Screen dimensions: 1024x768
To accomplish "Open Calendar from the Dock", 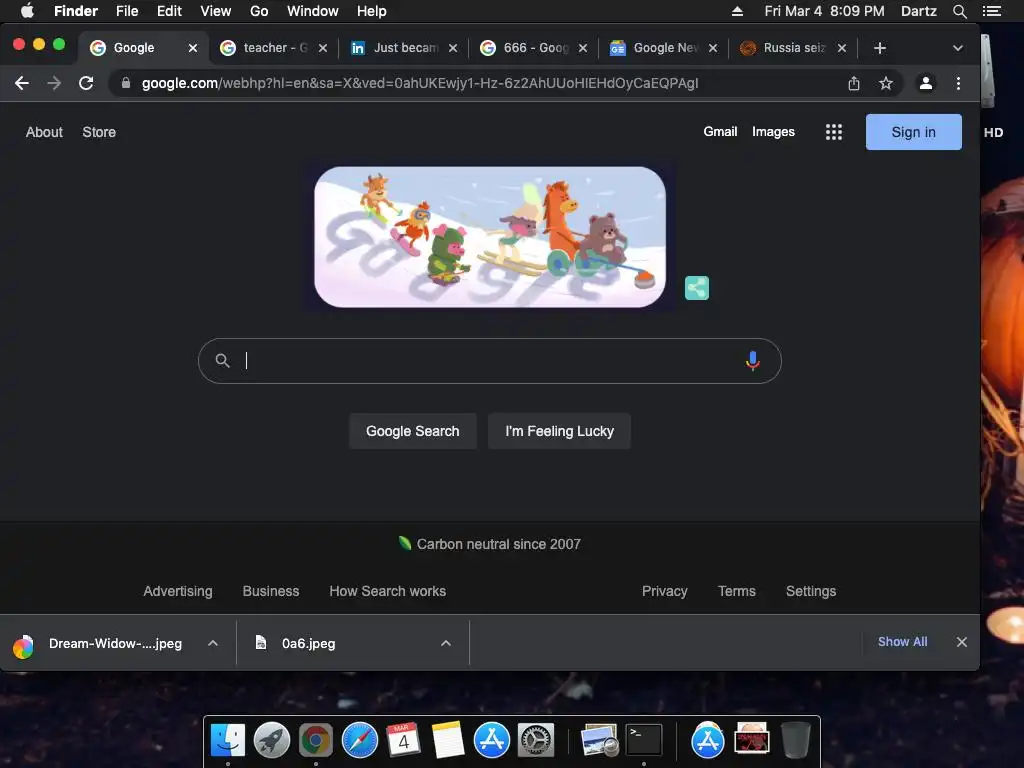I will [403, 741].
